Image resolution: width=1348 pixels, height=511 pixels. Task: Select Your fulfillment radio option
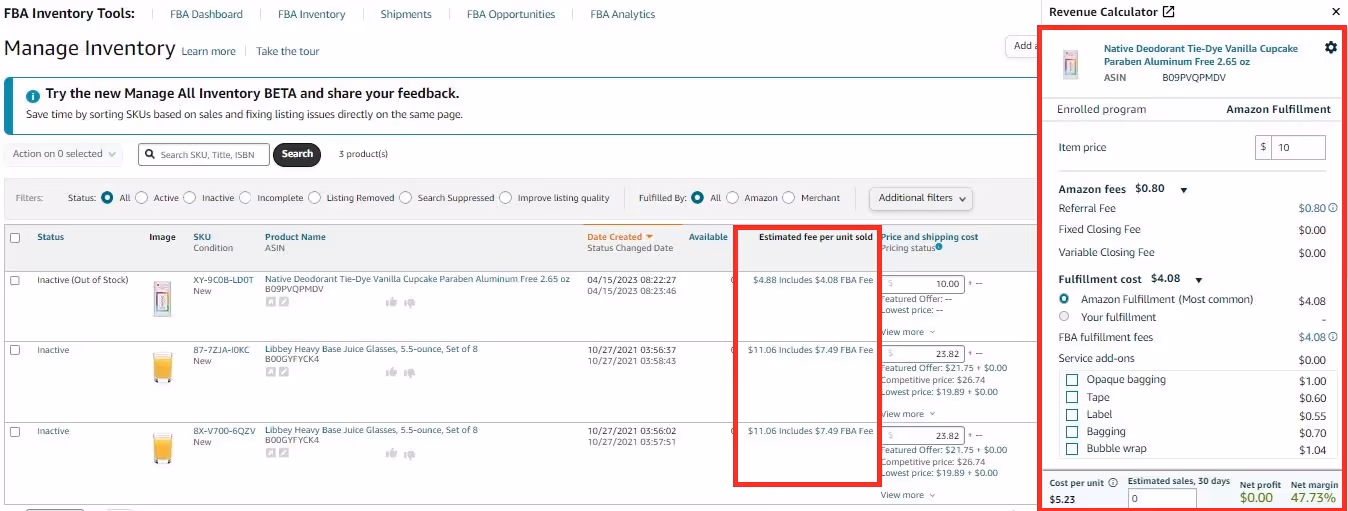(1064, 316)
